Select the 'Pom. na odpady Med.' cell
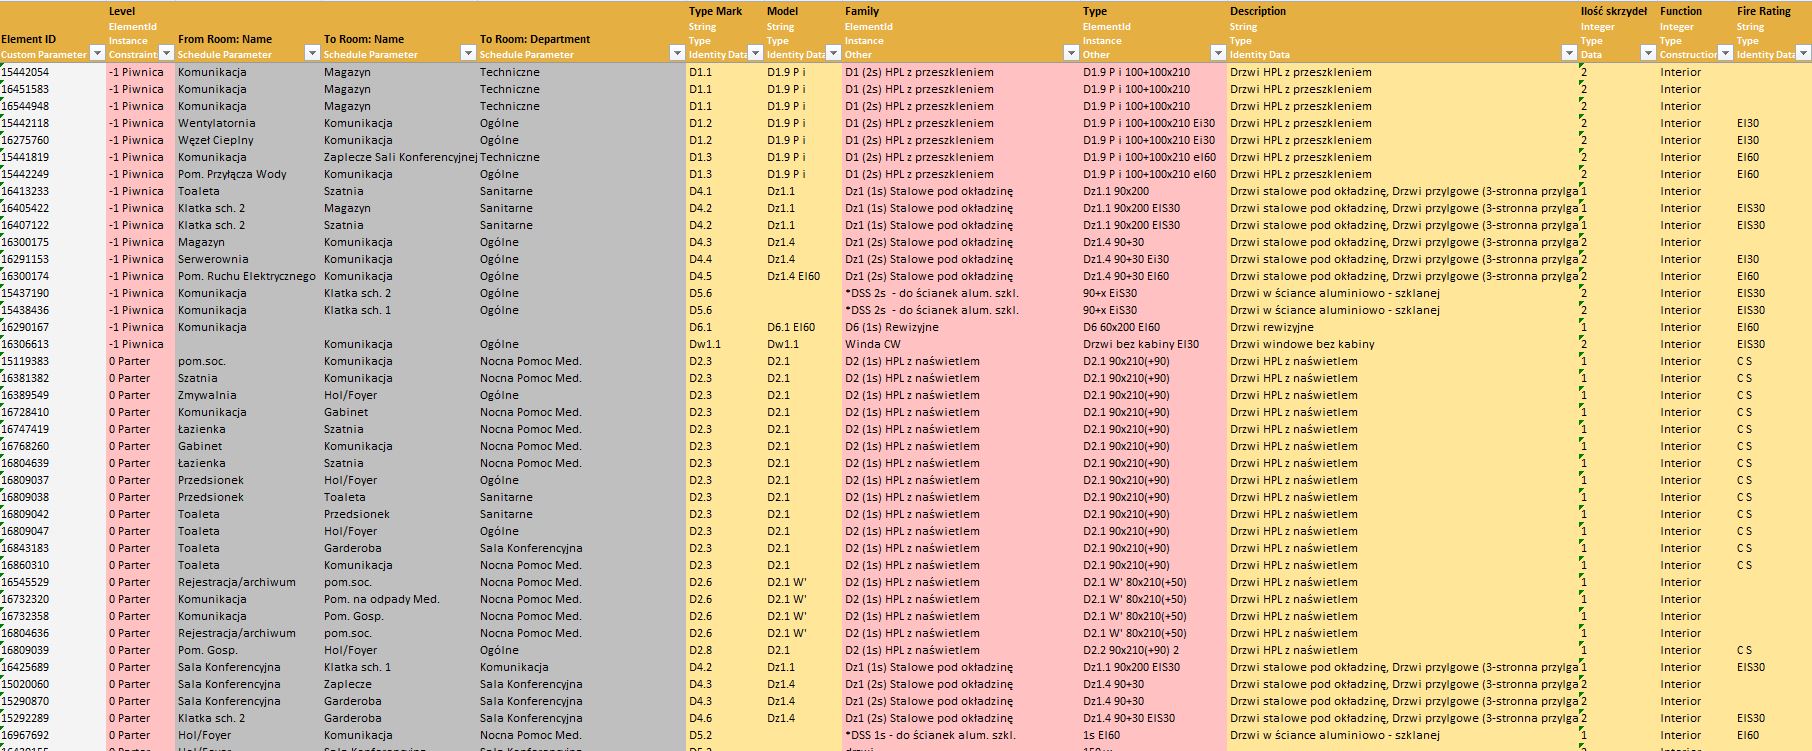The image size is (1812, 751). click(x=381, y=599)
